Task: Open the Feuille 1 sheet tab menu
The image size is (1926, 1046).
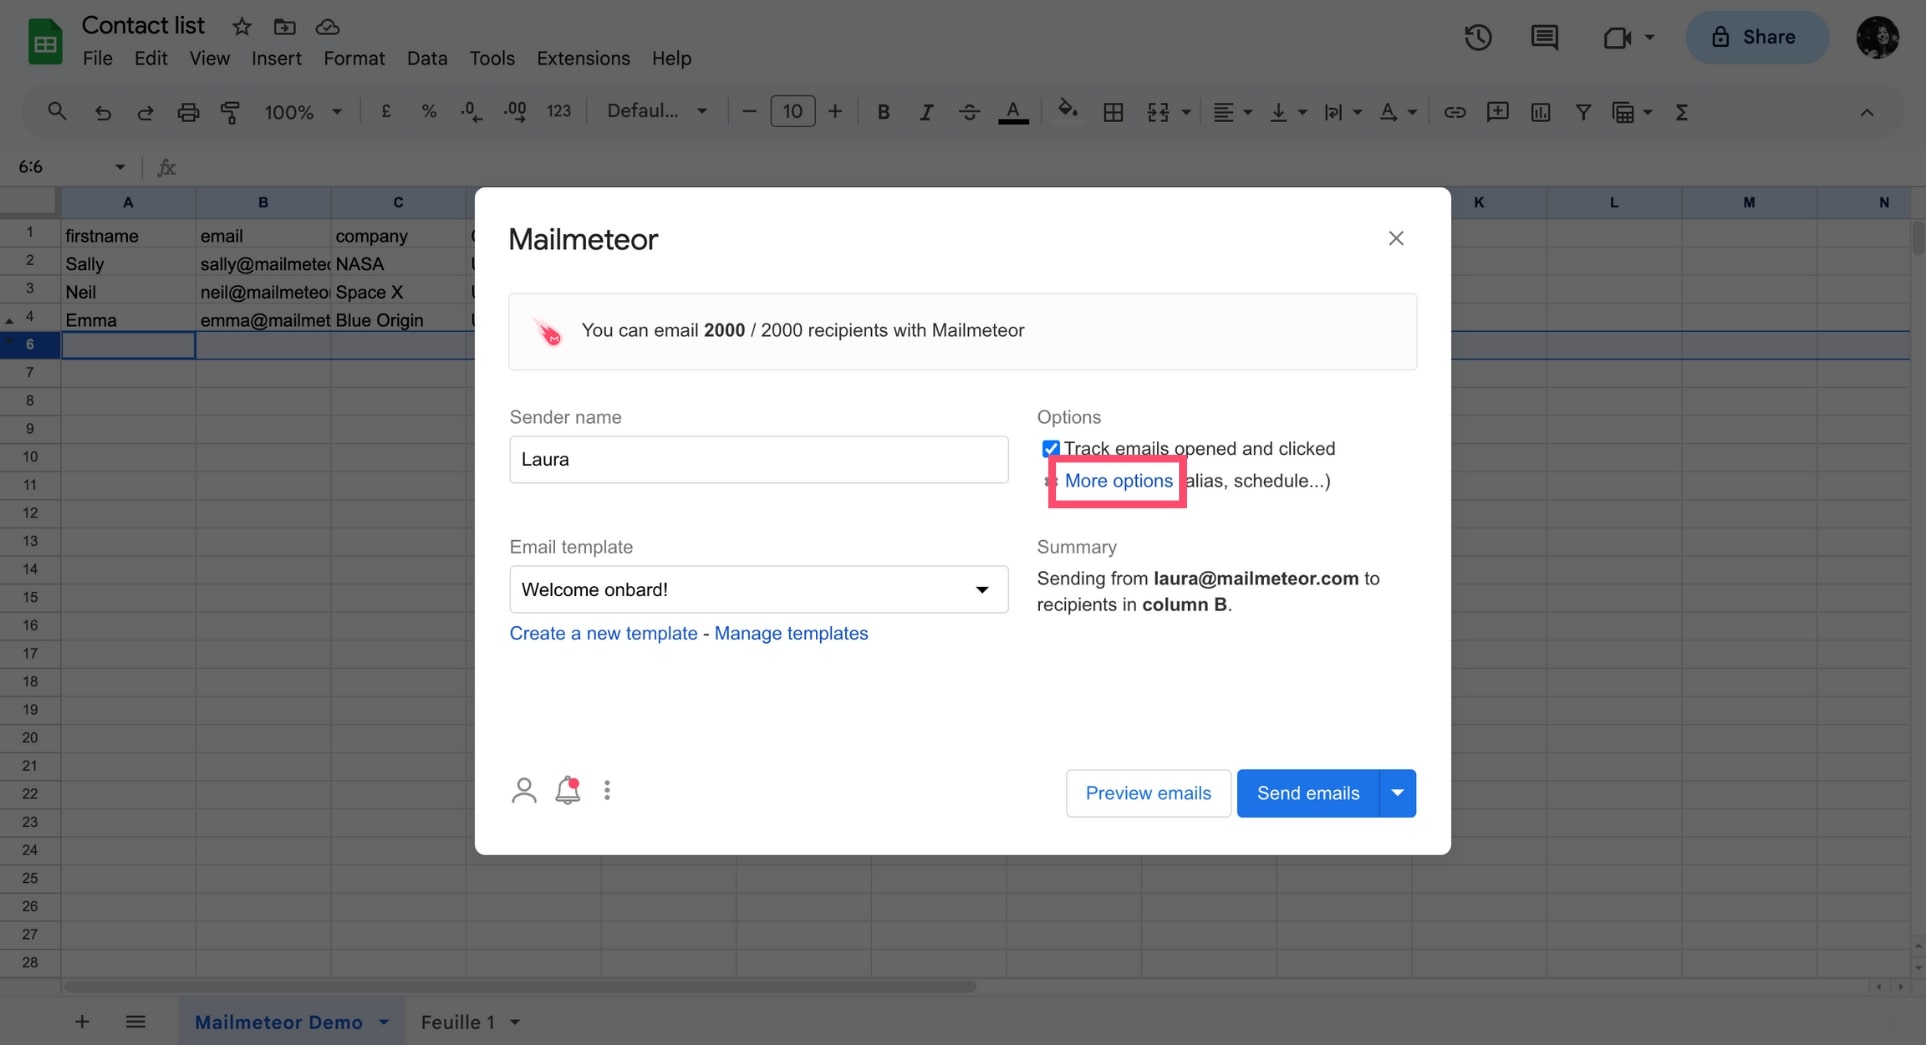Action: [515, 1022]
